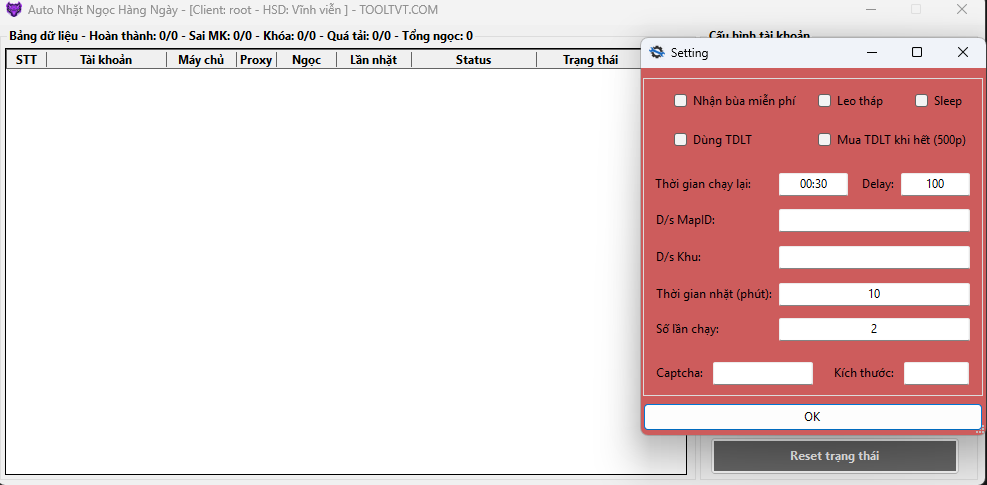
Task: Click the purple app icon in the title bar
Action: point(14,9)
